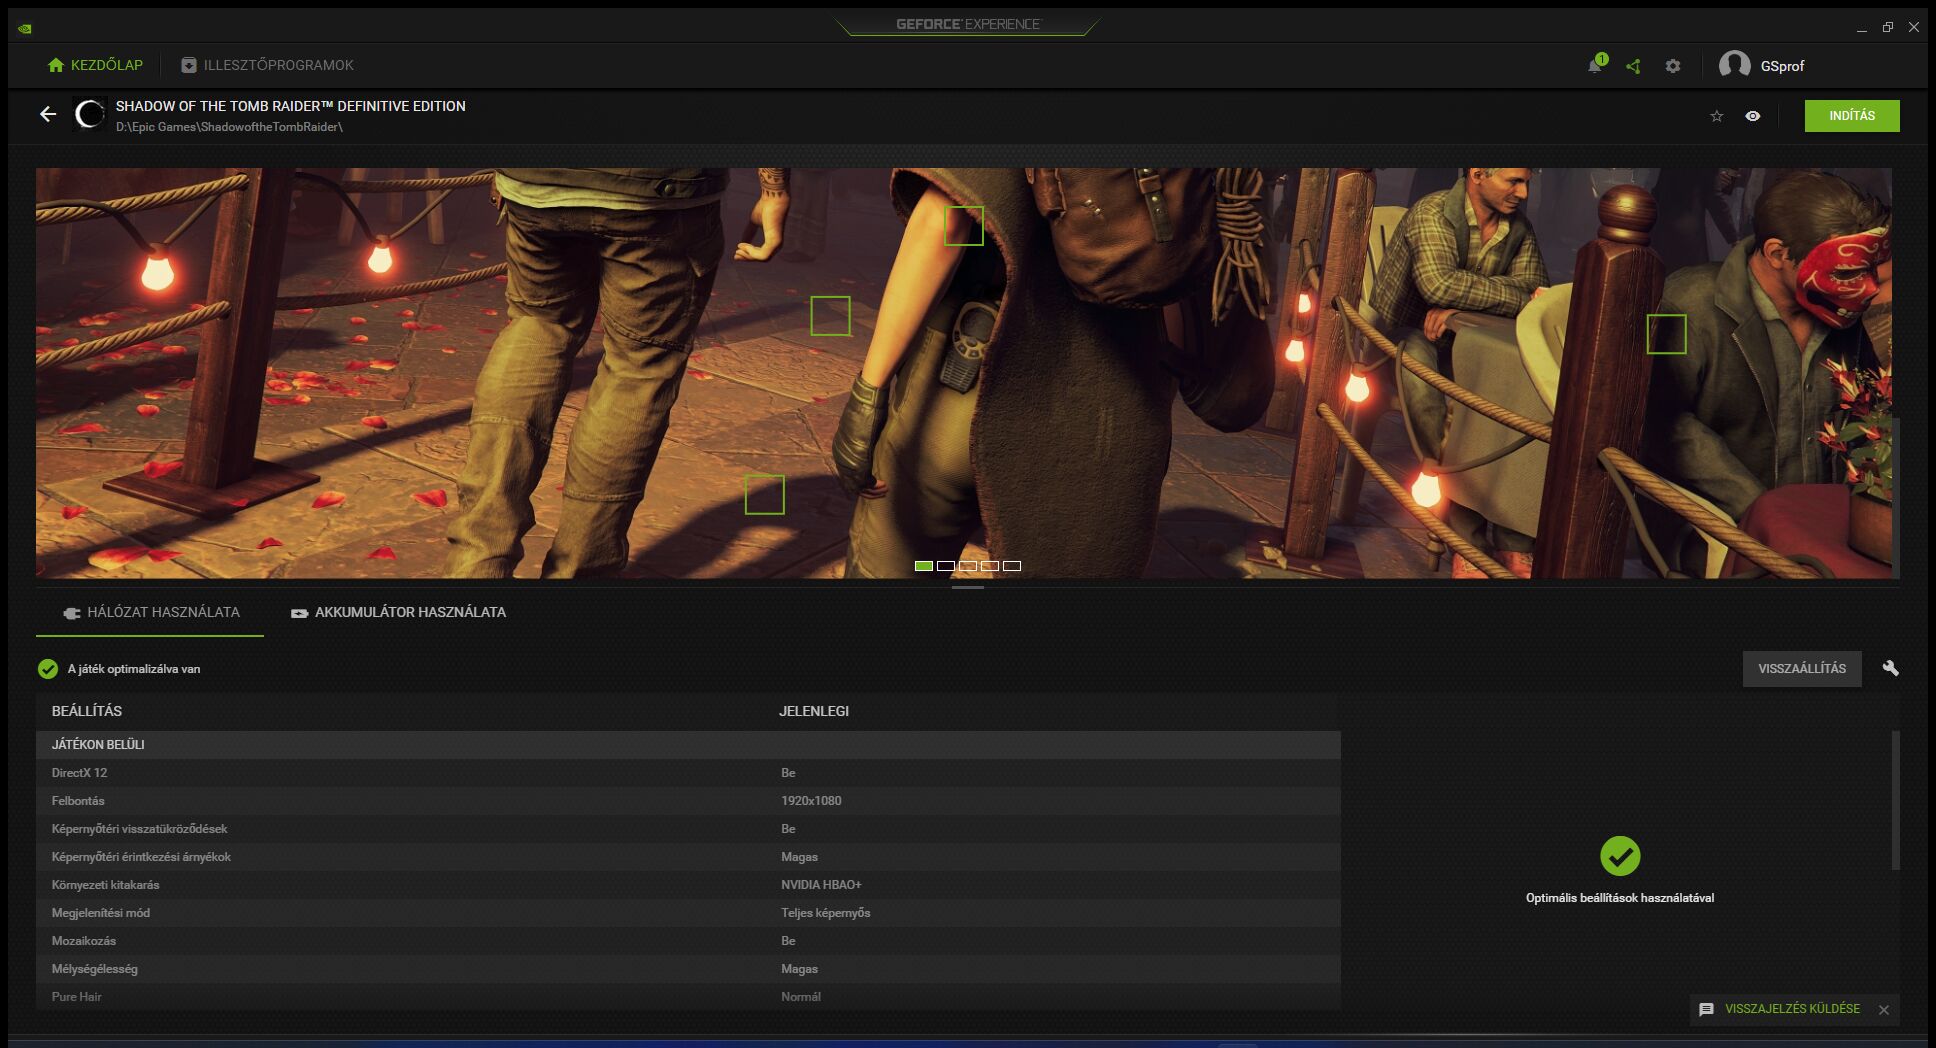
Task: Click the NVIDIA HBAO+ value
Action: point(821,885)
